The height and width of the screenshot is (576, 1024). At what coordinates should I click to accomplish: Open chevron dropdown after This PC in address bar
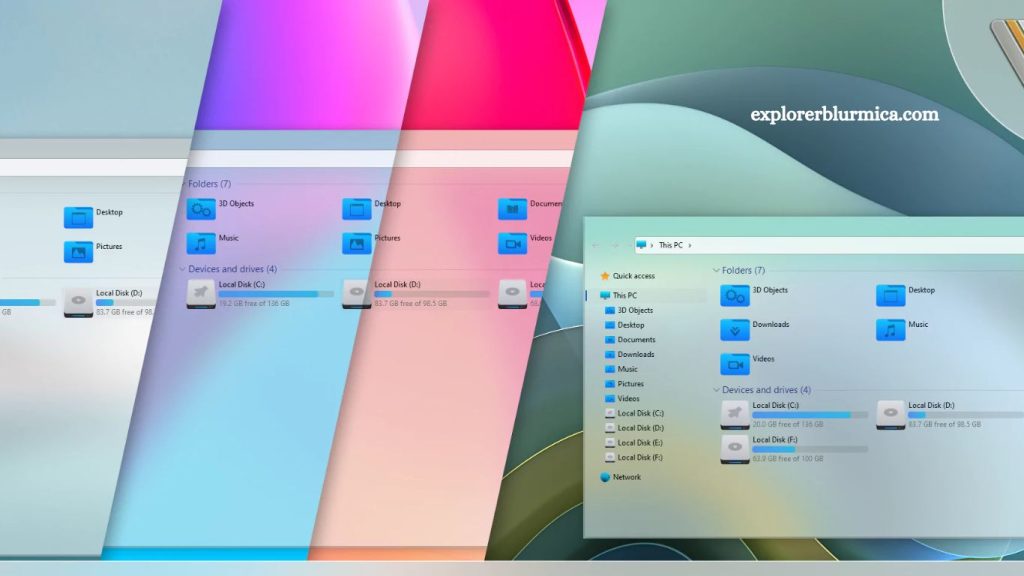click(x=690, y=246)
